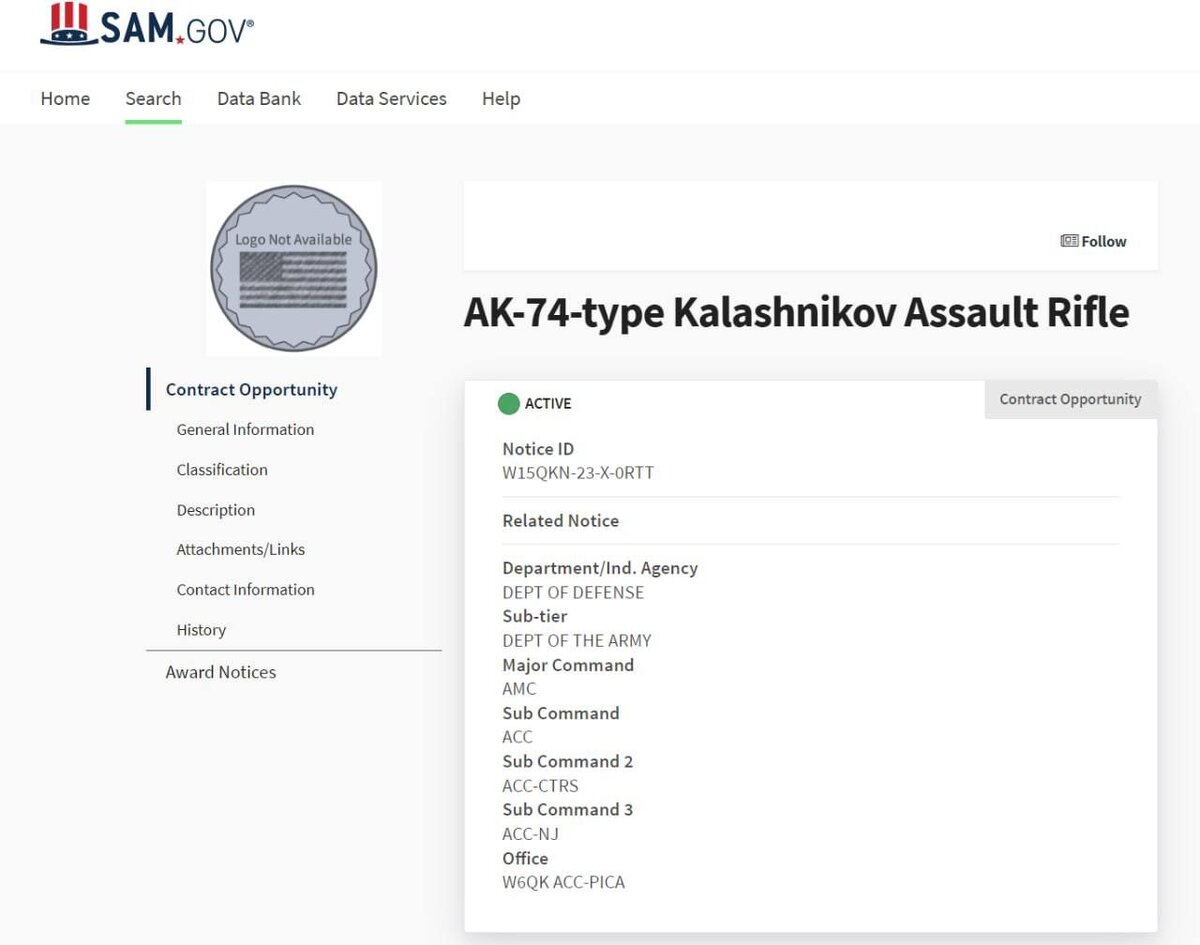Viewport: 1200px width, 945px height.
Task: Open the Search menu item
Action: click(153, 98)
